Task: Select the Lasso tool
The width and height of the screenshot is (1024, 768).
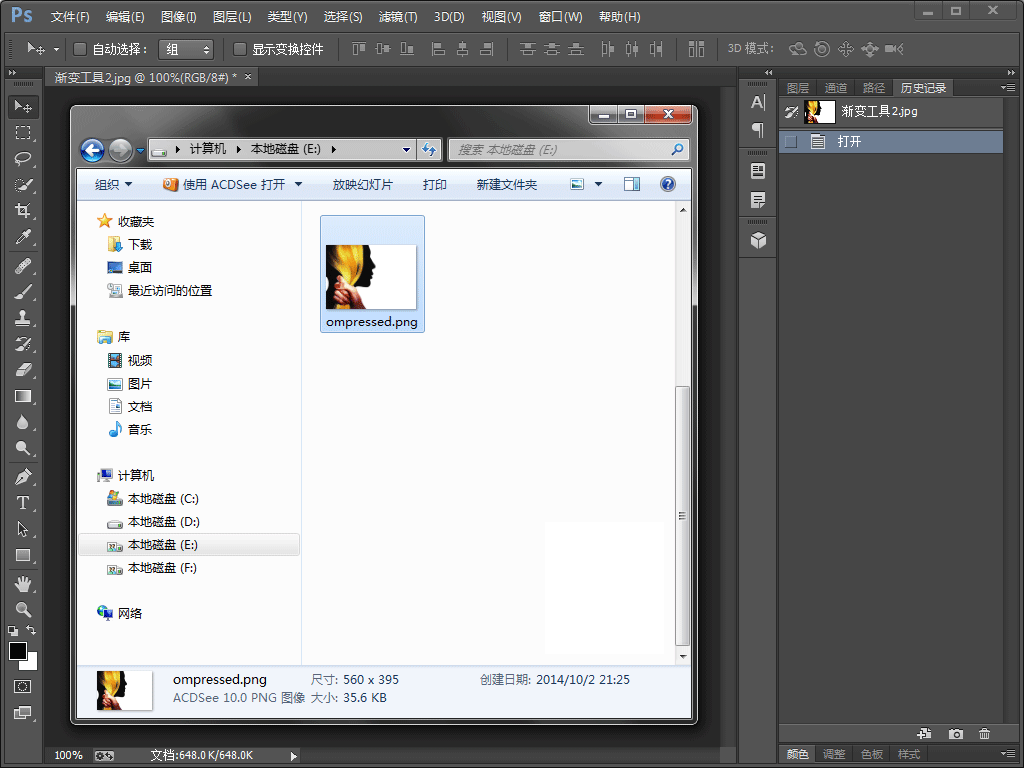Action: [x=23, y=159]
